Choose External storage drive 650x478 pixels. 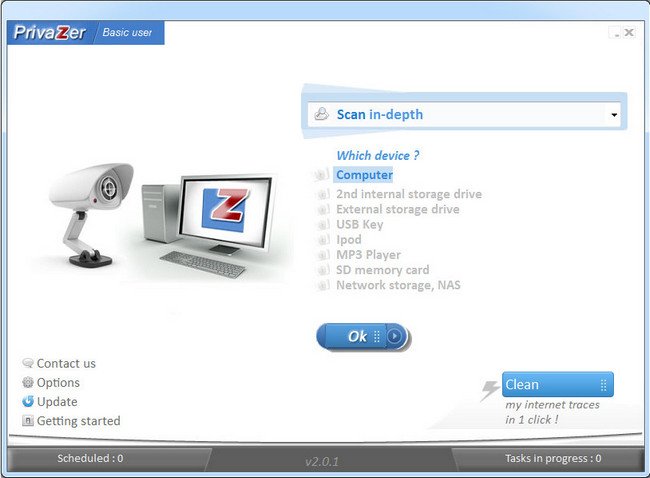[x=398, y=209]
